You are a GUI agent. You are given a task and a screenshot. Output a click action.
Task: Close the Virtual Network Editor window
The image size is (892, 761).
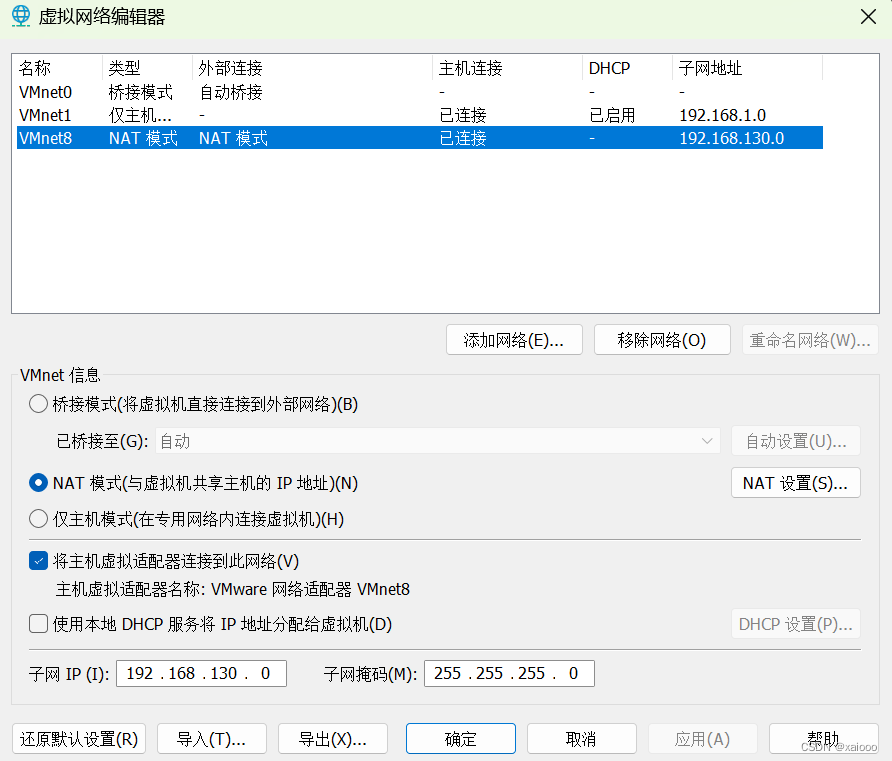coord(868,16)
